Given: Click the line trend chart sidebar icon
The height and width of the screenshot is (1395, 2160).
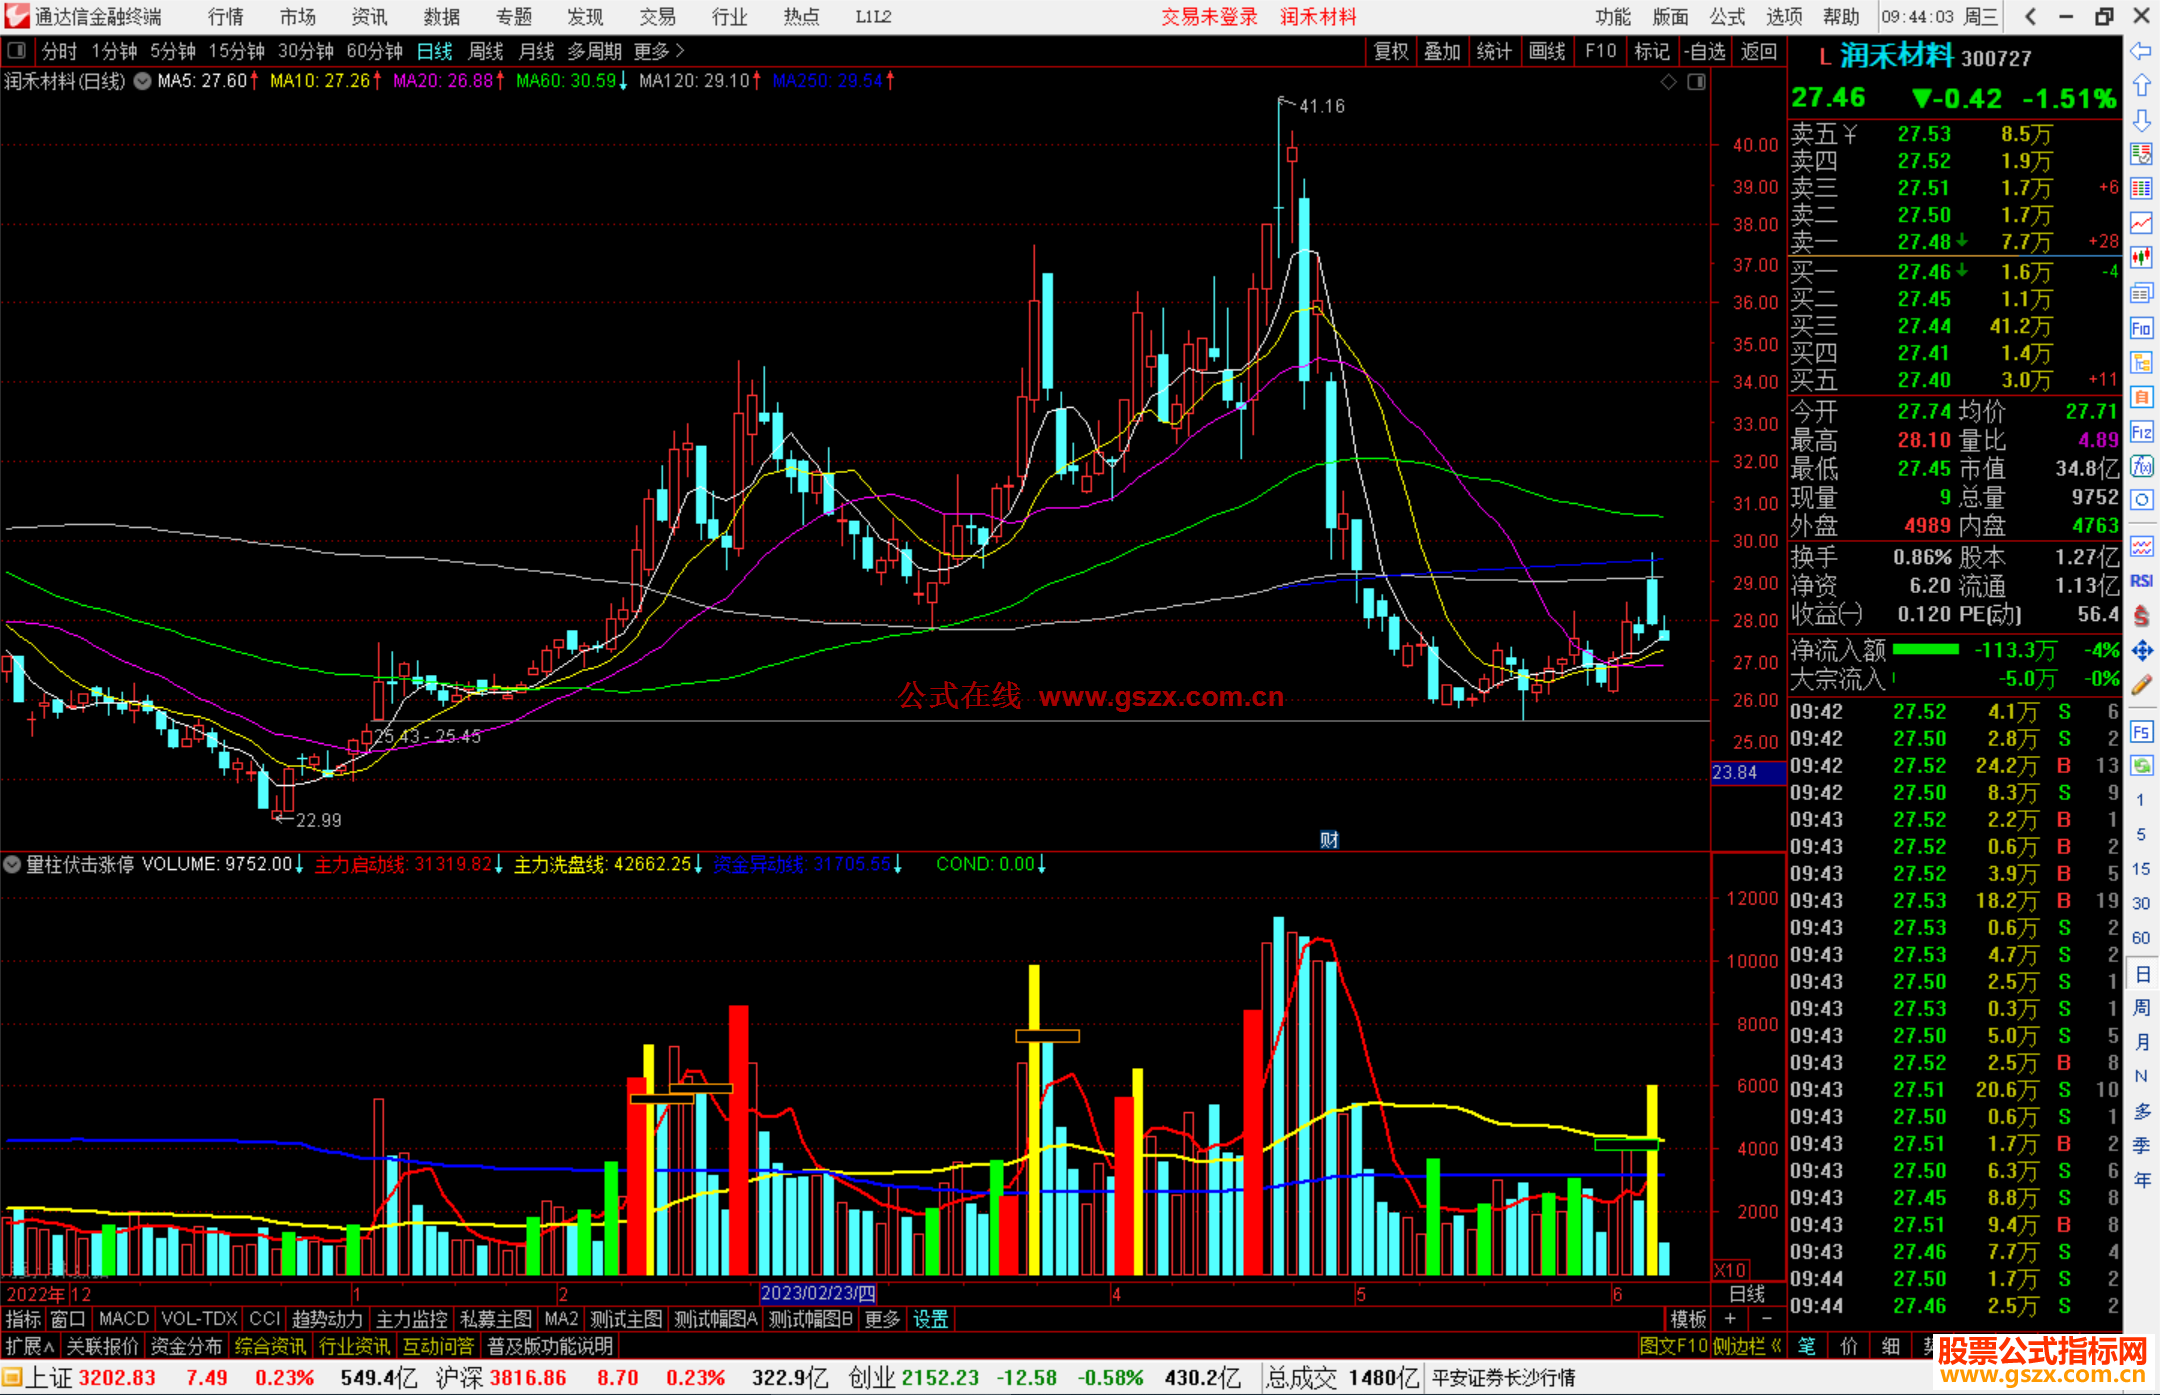Looking at the screenshot, I should pos(2141,222).
